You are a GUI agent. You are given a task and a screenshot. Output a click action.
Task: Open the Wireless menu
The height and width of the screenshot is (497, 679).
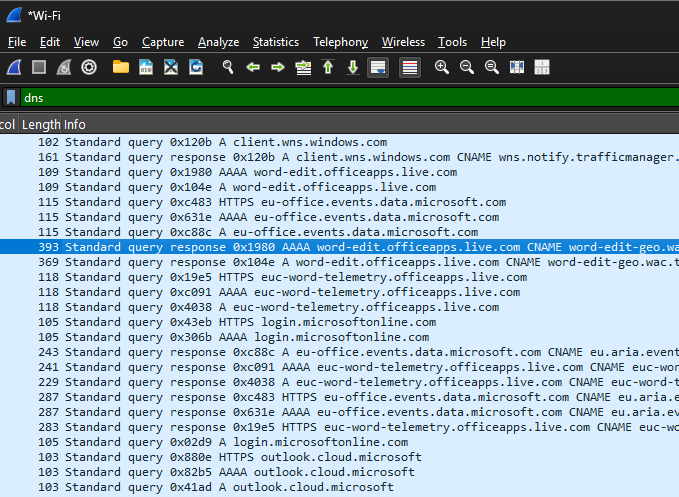(403, 42)
